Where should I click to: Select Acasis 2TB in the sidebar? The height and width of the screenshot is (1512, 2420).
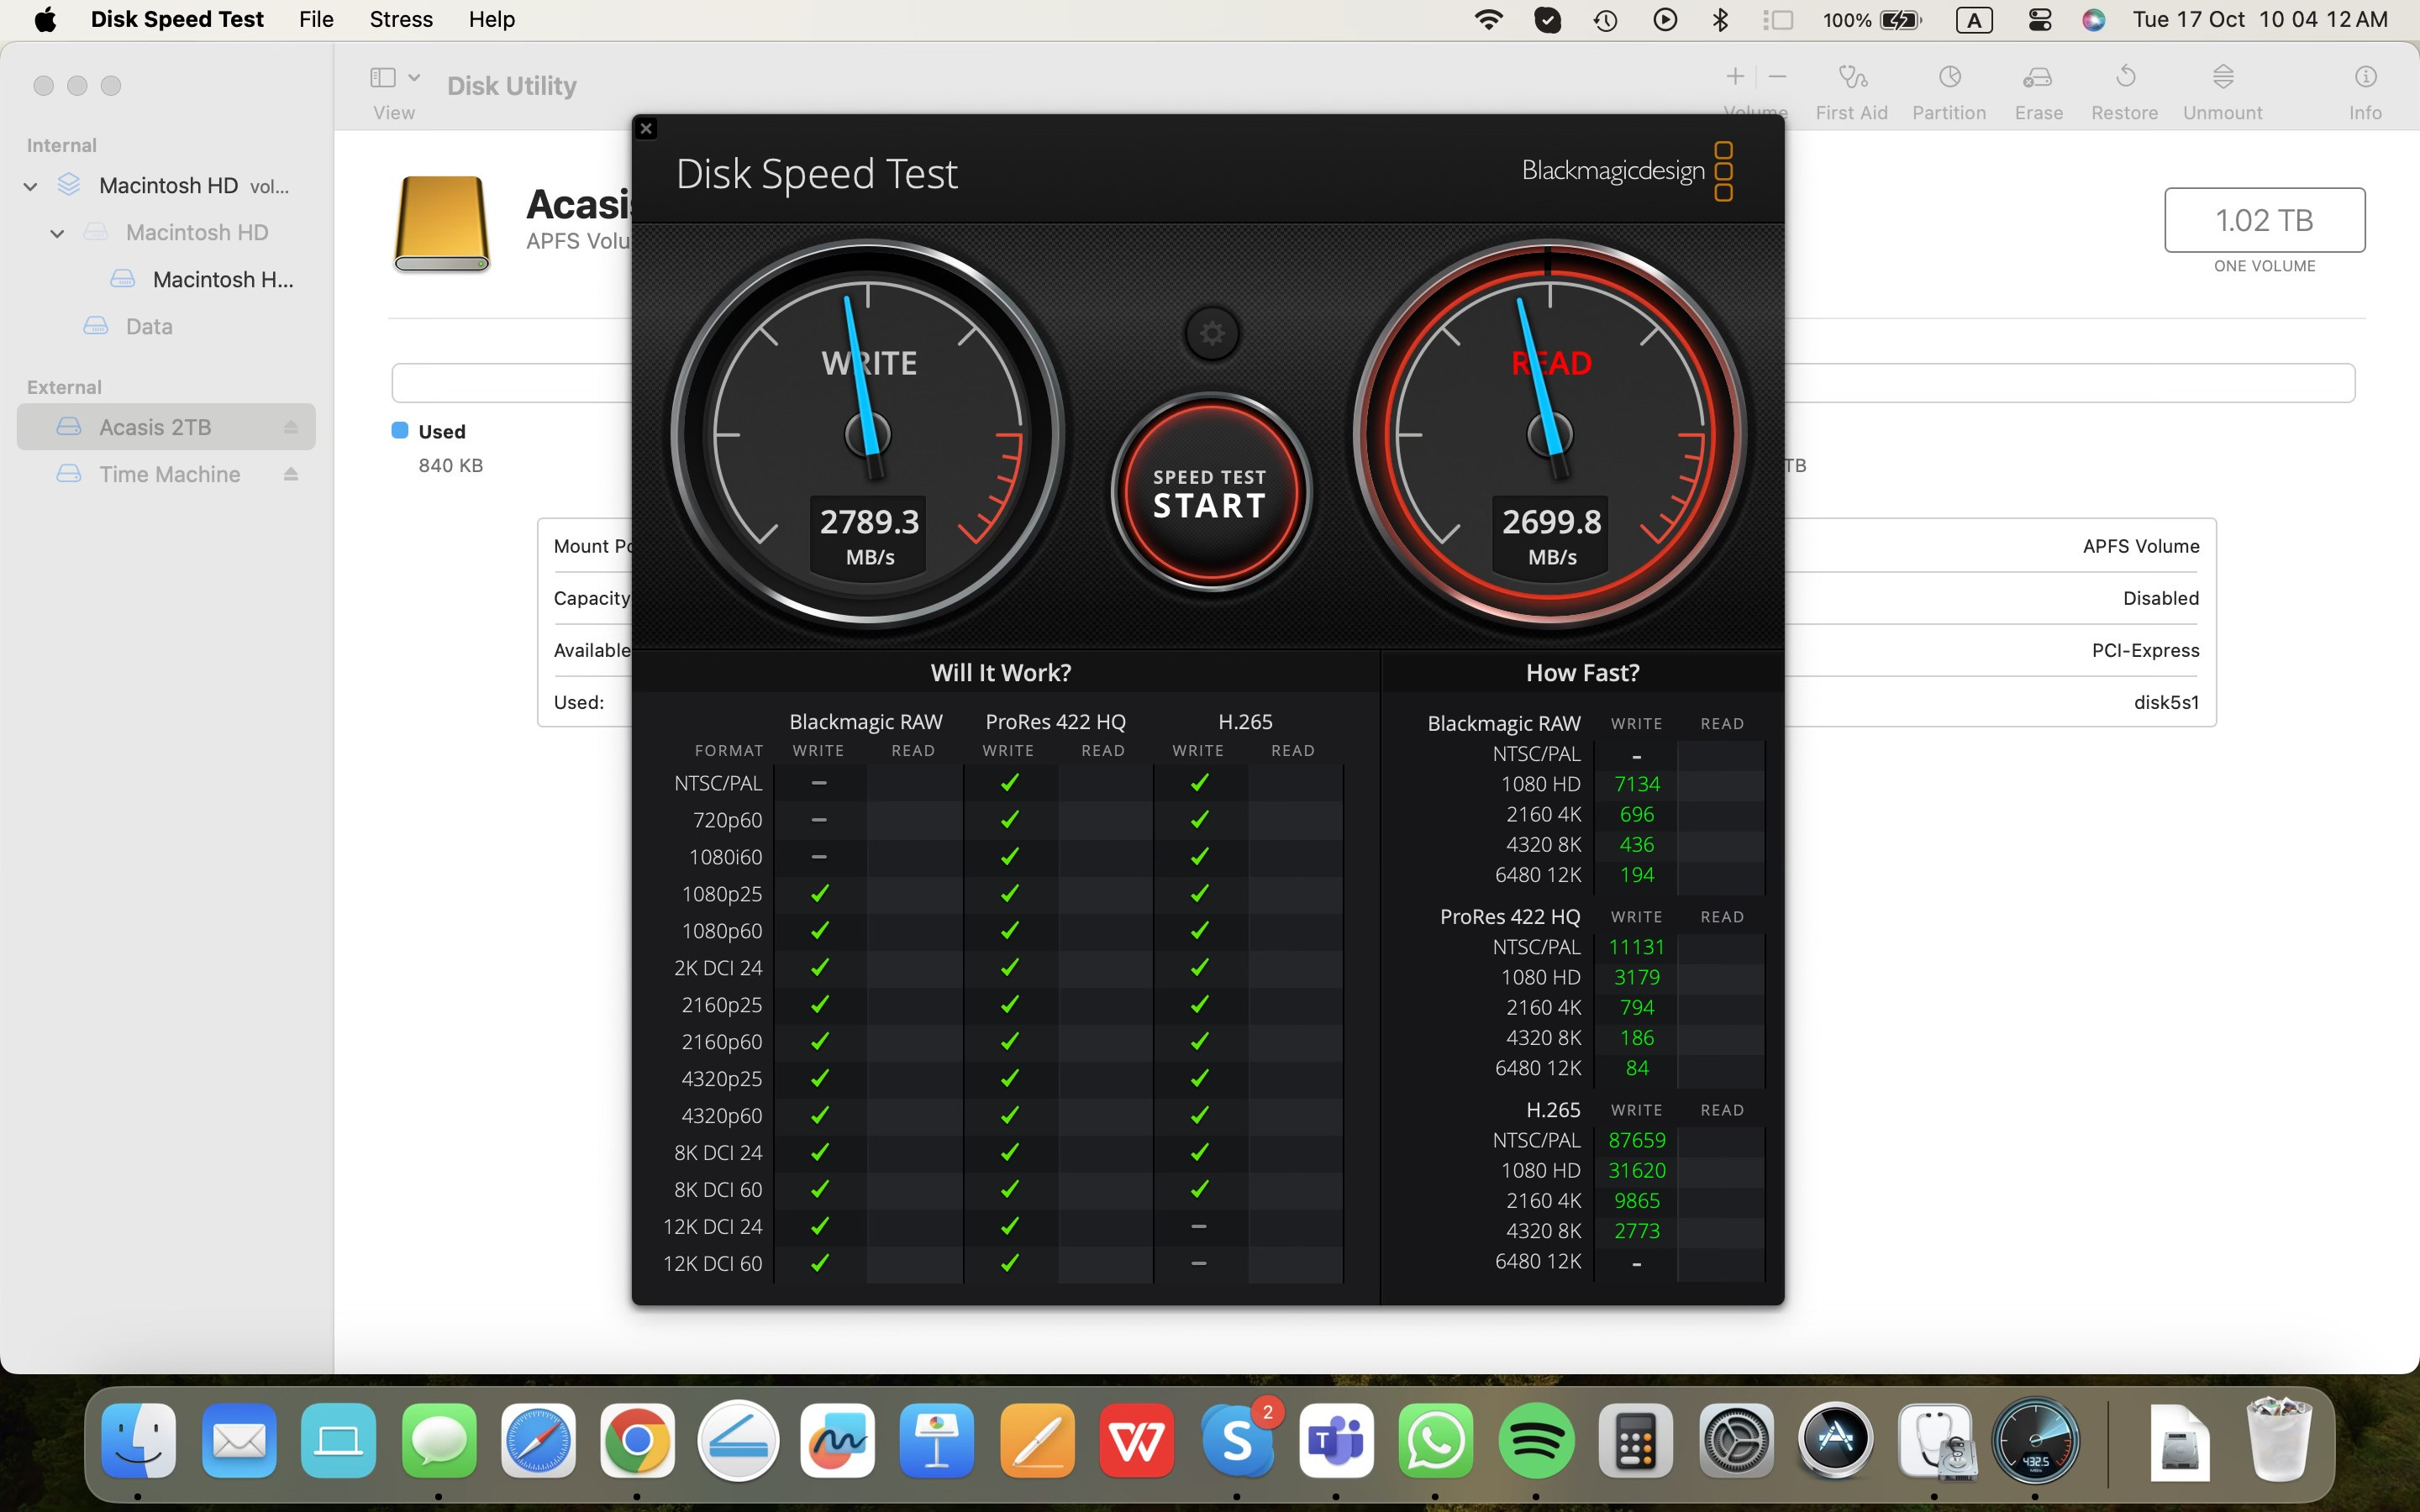(x=166, y=427)
